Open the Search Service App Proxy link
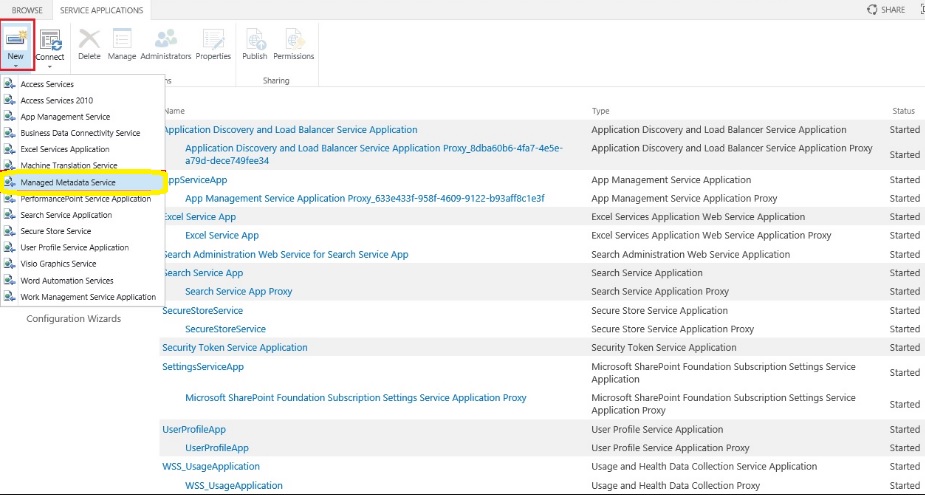925x495 pixels. [x=238, y=292]
